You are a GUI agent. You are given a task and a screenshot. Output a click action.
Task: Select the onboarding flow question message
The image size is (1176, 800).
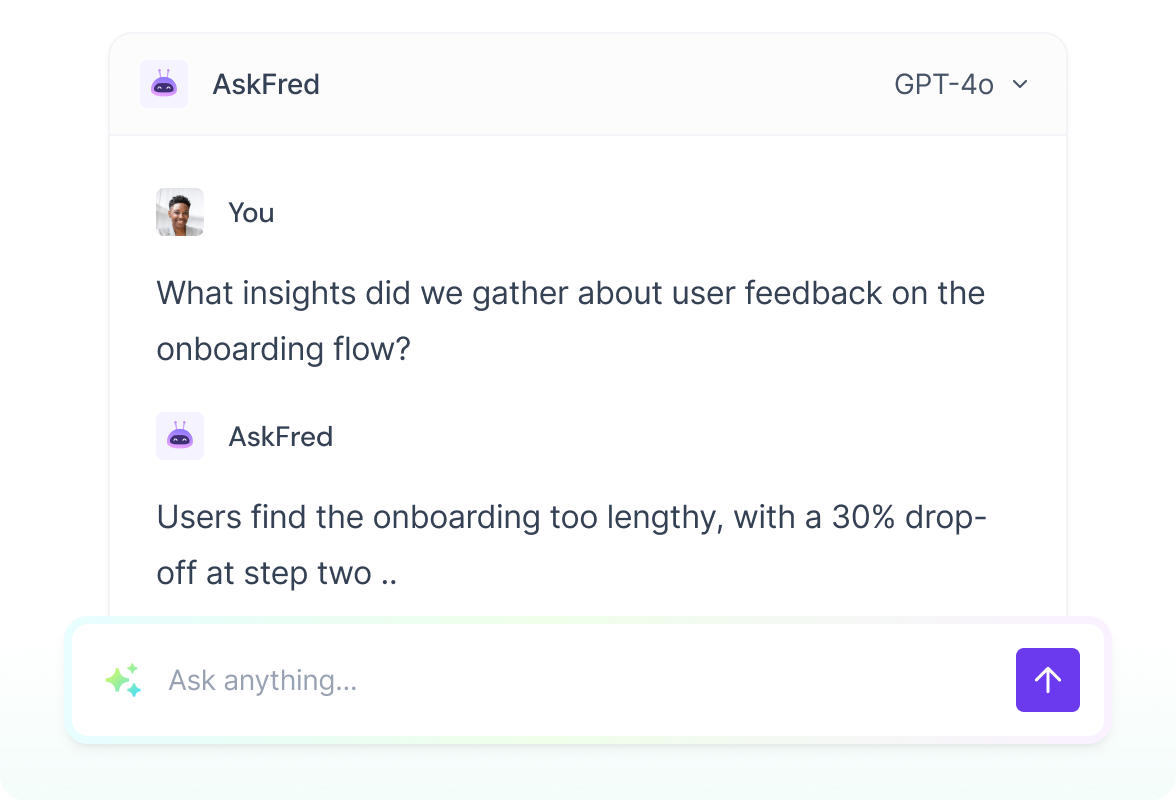tap(570, 320)
